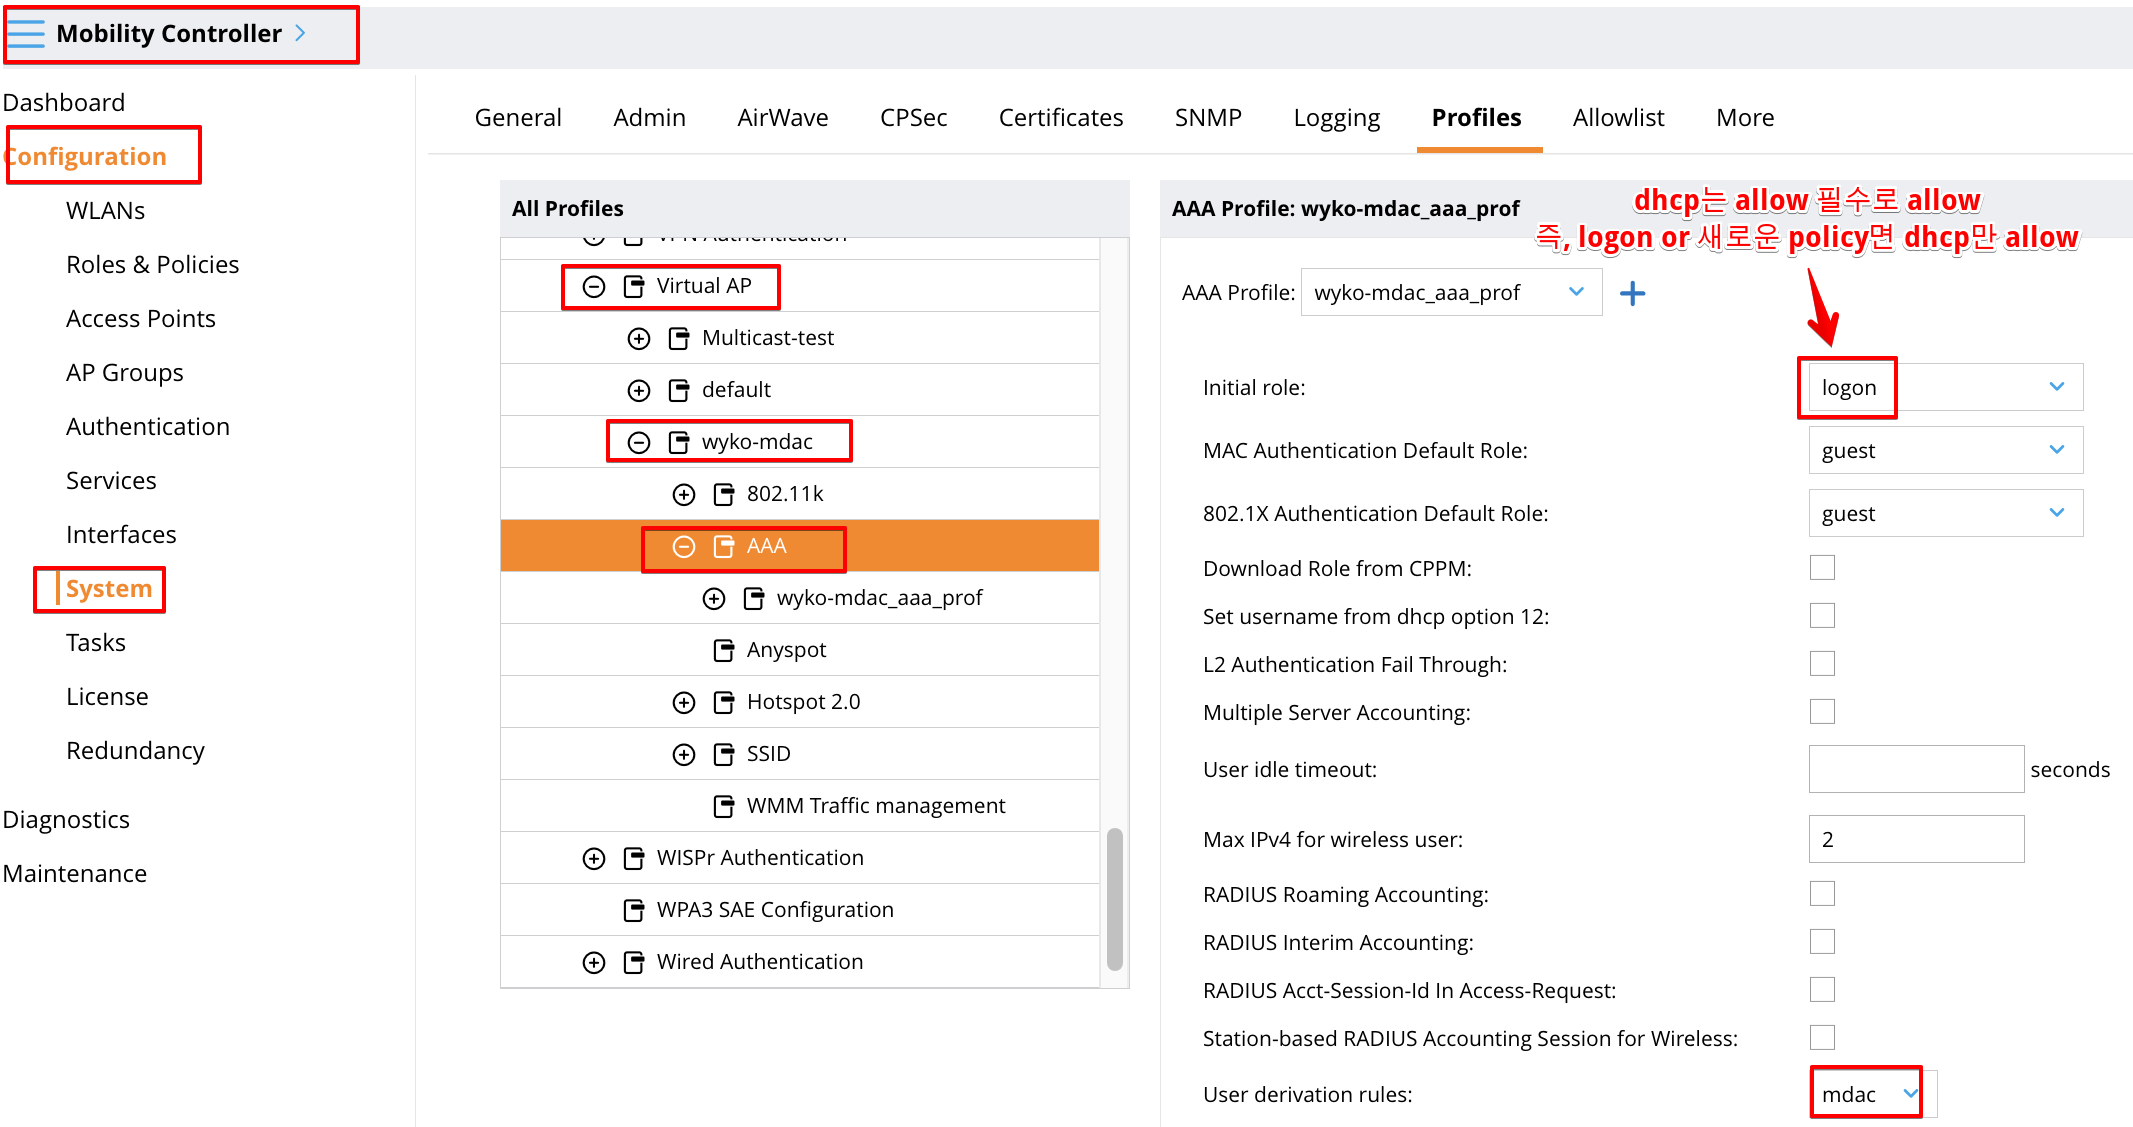Go to the Authentication sidebar page
Viewport: 2133px width, 1127px height.
point(148,426)
